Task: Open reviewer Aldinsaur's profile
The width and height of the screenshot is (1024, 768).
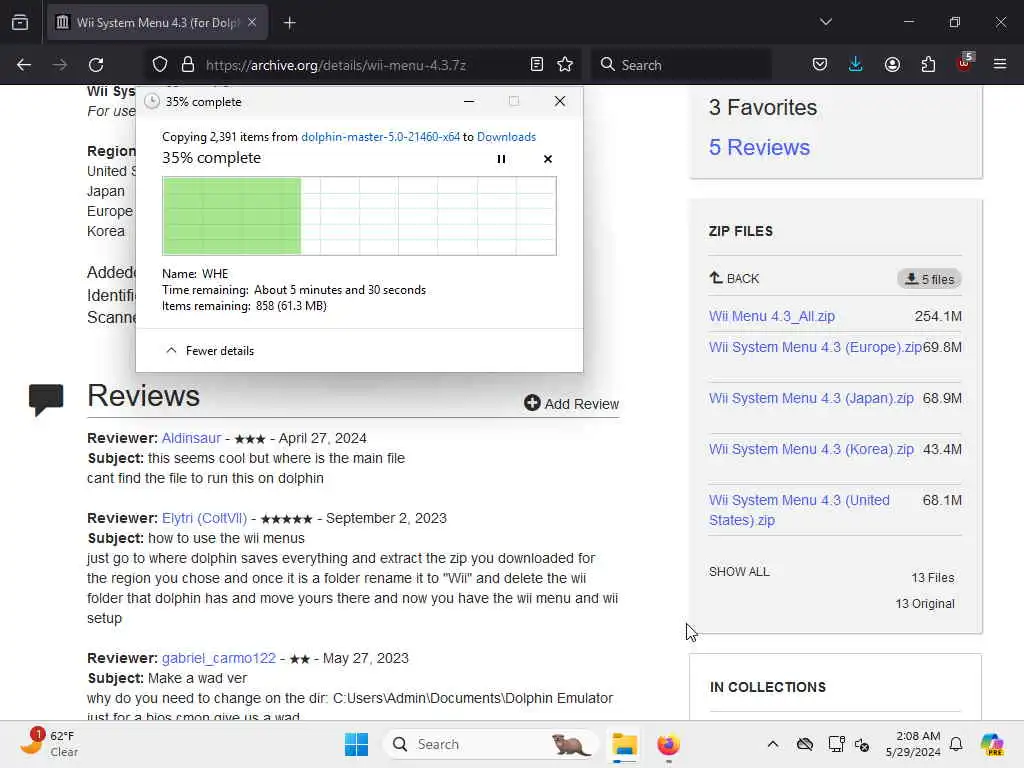Action: point(191,438)
